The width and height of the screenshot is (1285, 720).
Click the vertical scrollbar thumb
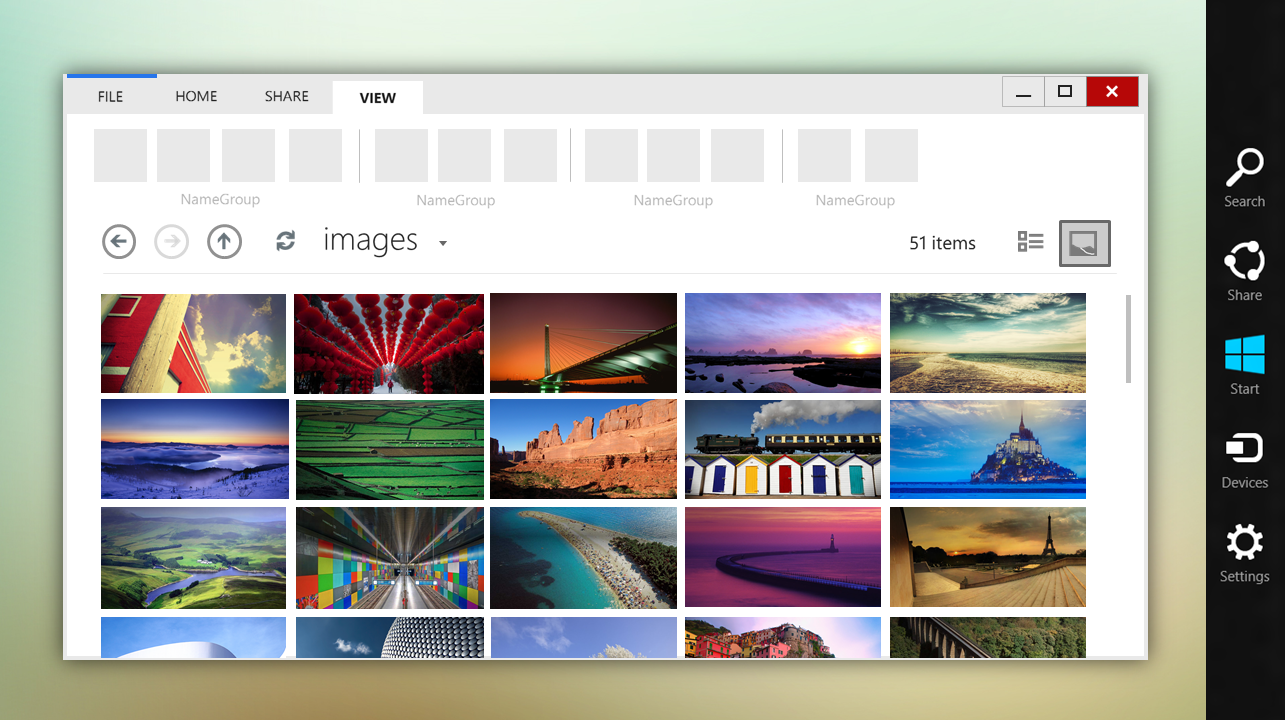pos(1129,338)
